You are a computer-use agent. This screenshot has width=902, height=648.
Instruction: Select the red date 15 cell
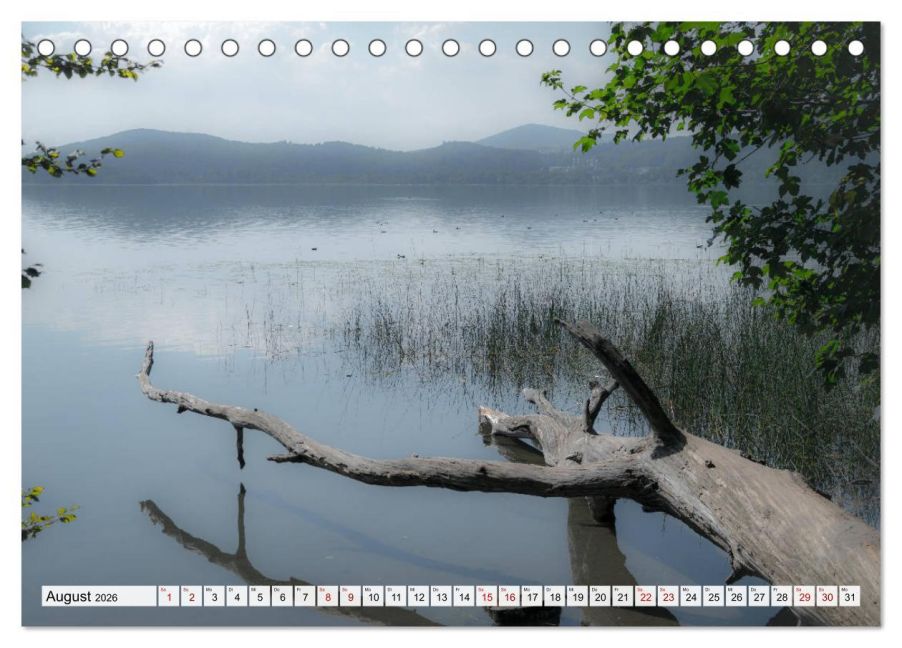[486, 597]
